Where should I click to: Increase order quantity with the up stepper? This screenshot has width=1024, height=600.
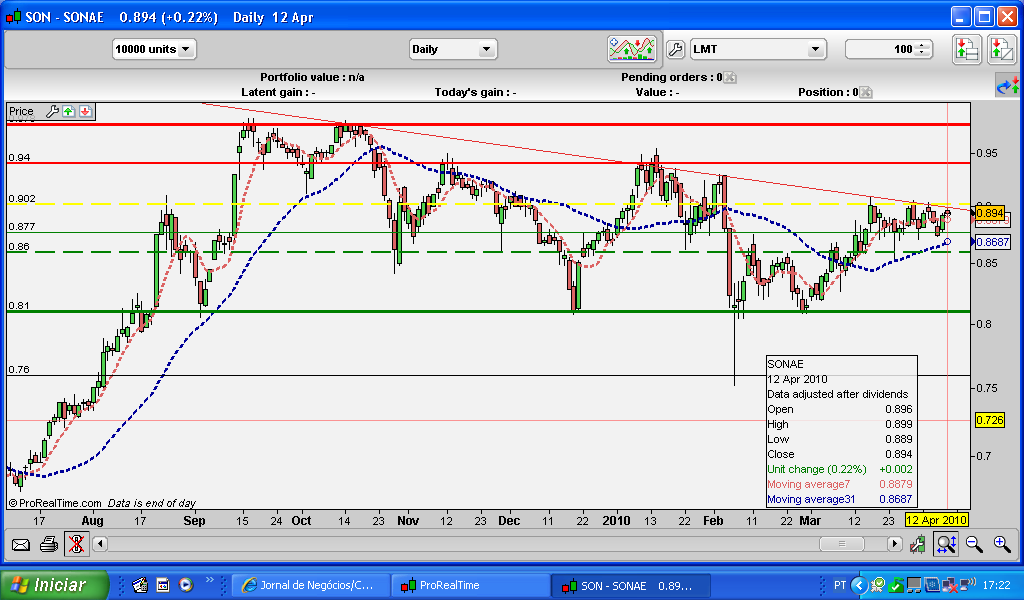tap(922, 45)
